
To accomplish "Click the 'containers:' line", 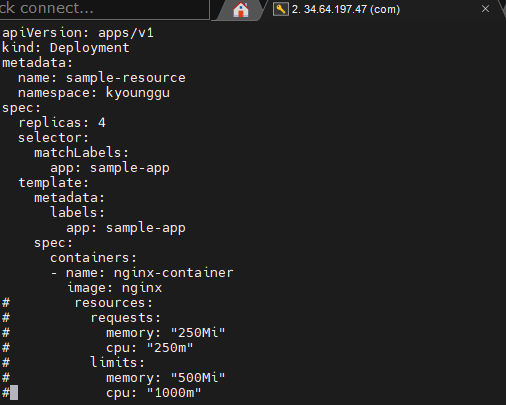I will (93, 258).
